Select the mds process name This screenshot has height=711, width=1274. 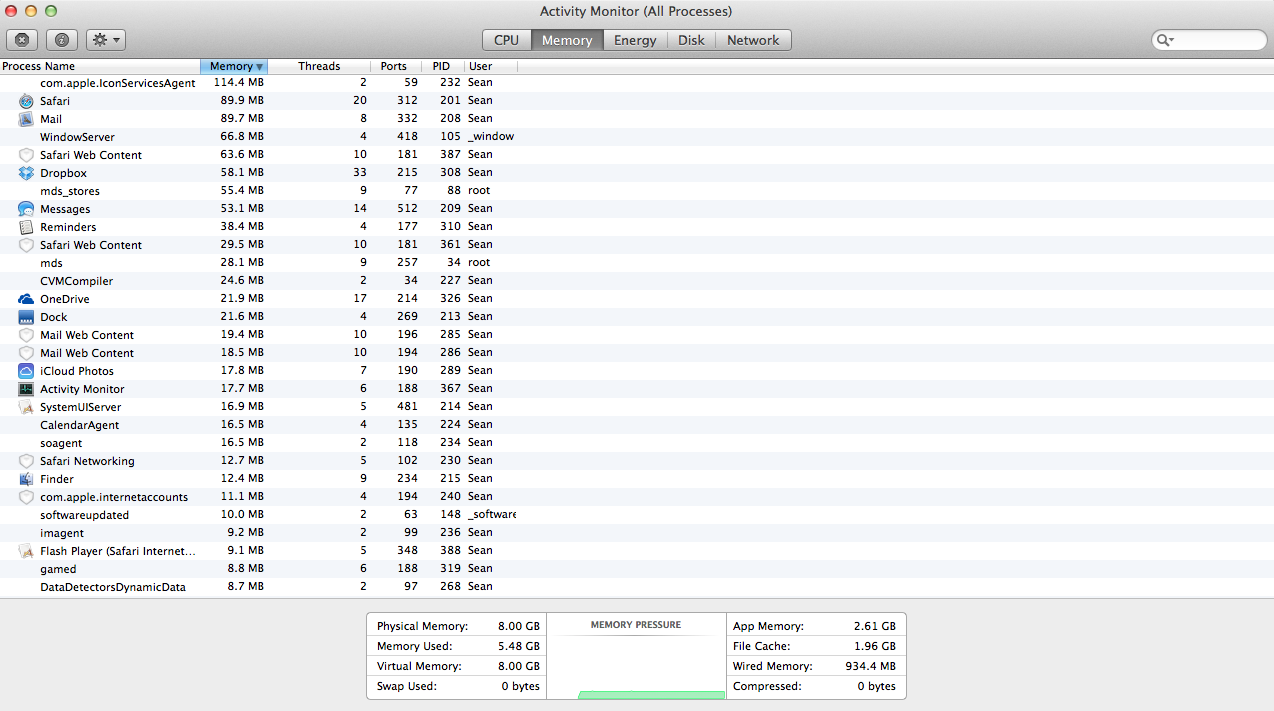click(x=51, y=263)
